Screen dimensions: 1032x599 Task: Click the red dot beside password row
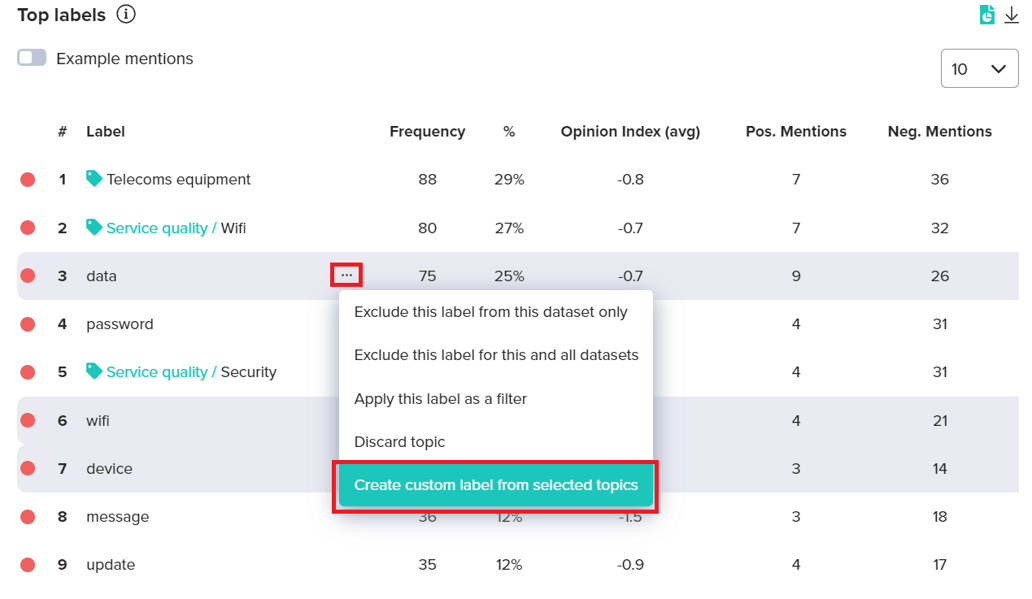pyautogui.click(x=28, y=324)
